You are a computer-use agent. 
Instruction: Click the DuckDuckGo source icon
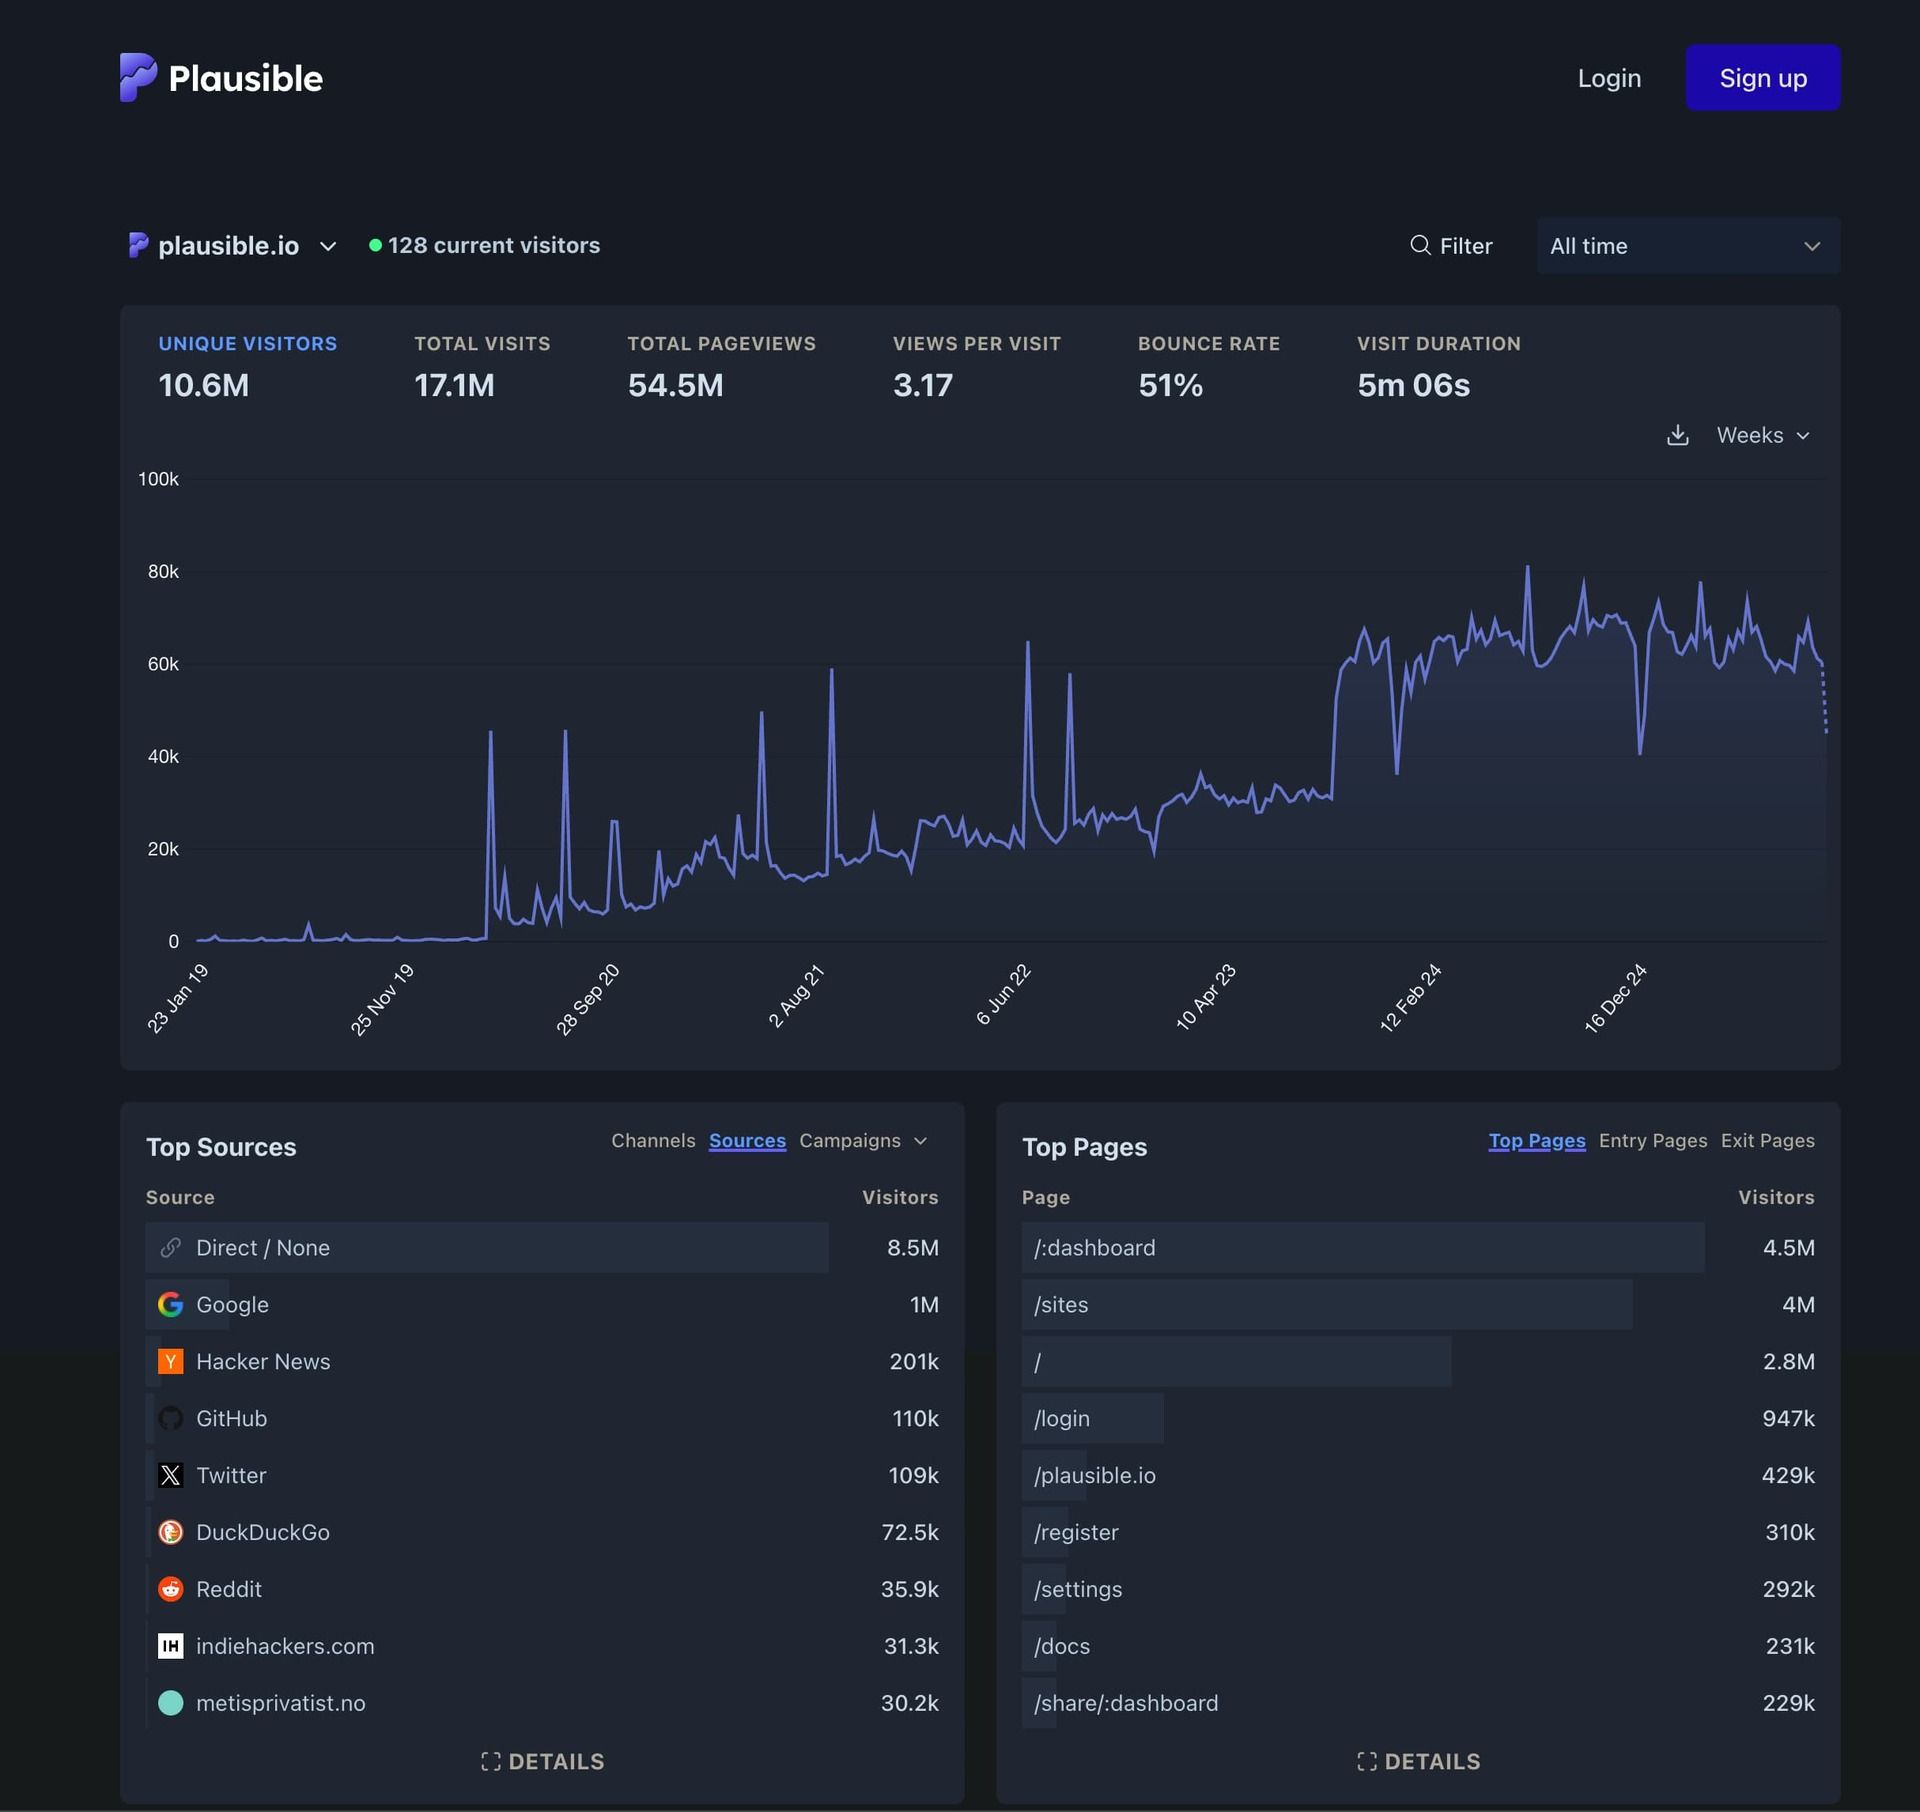[x=171, y=1532]
